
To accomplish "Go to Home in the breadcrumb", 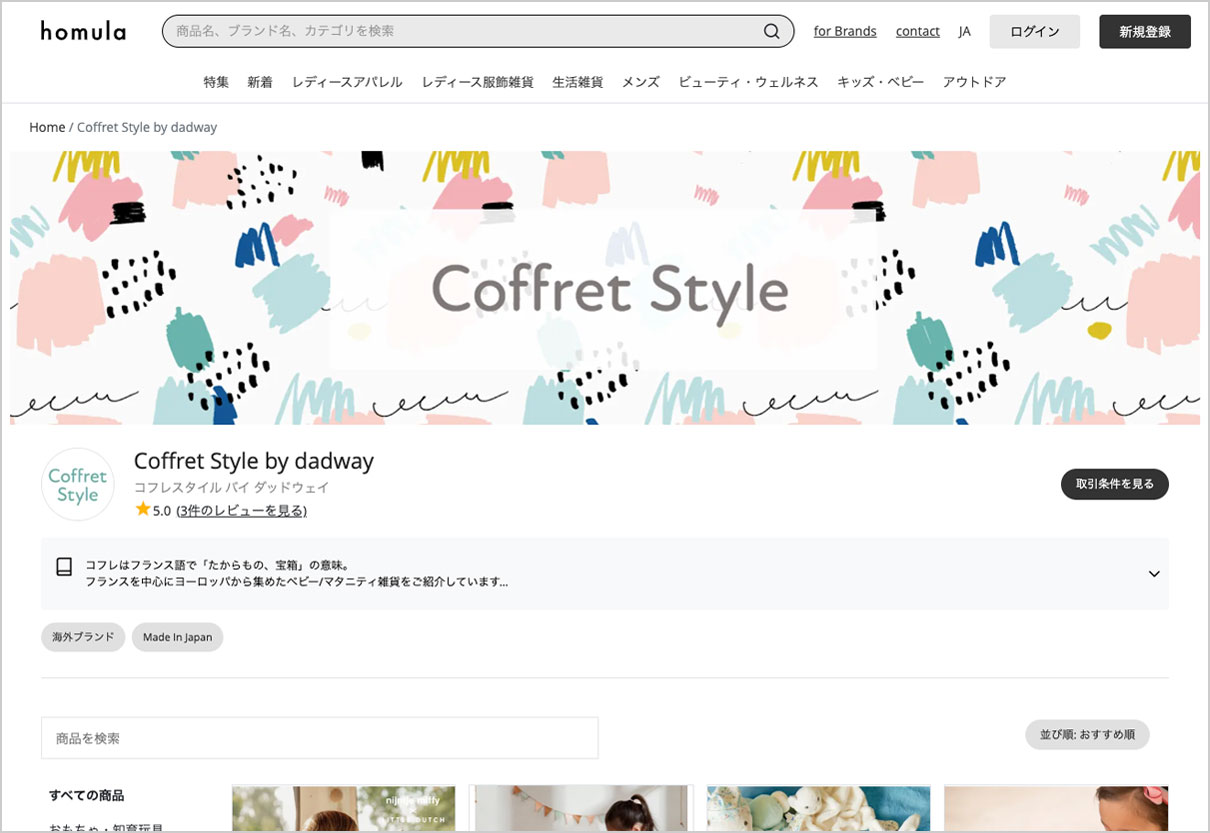I will [x=47, y=127].
